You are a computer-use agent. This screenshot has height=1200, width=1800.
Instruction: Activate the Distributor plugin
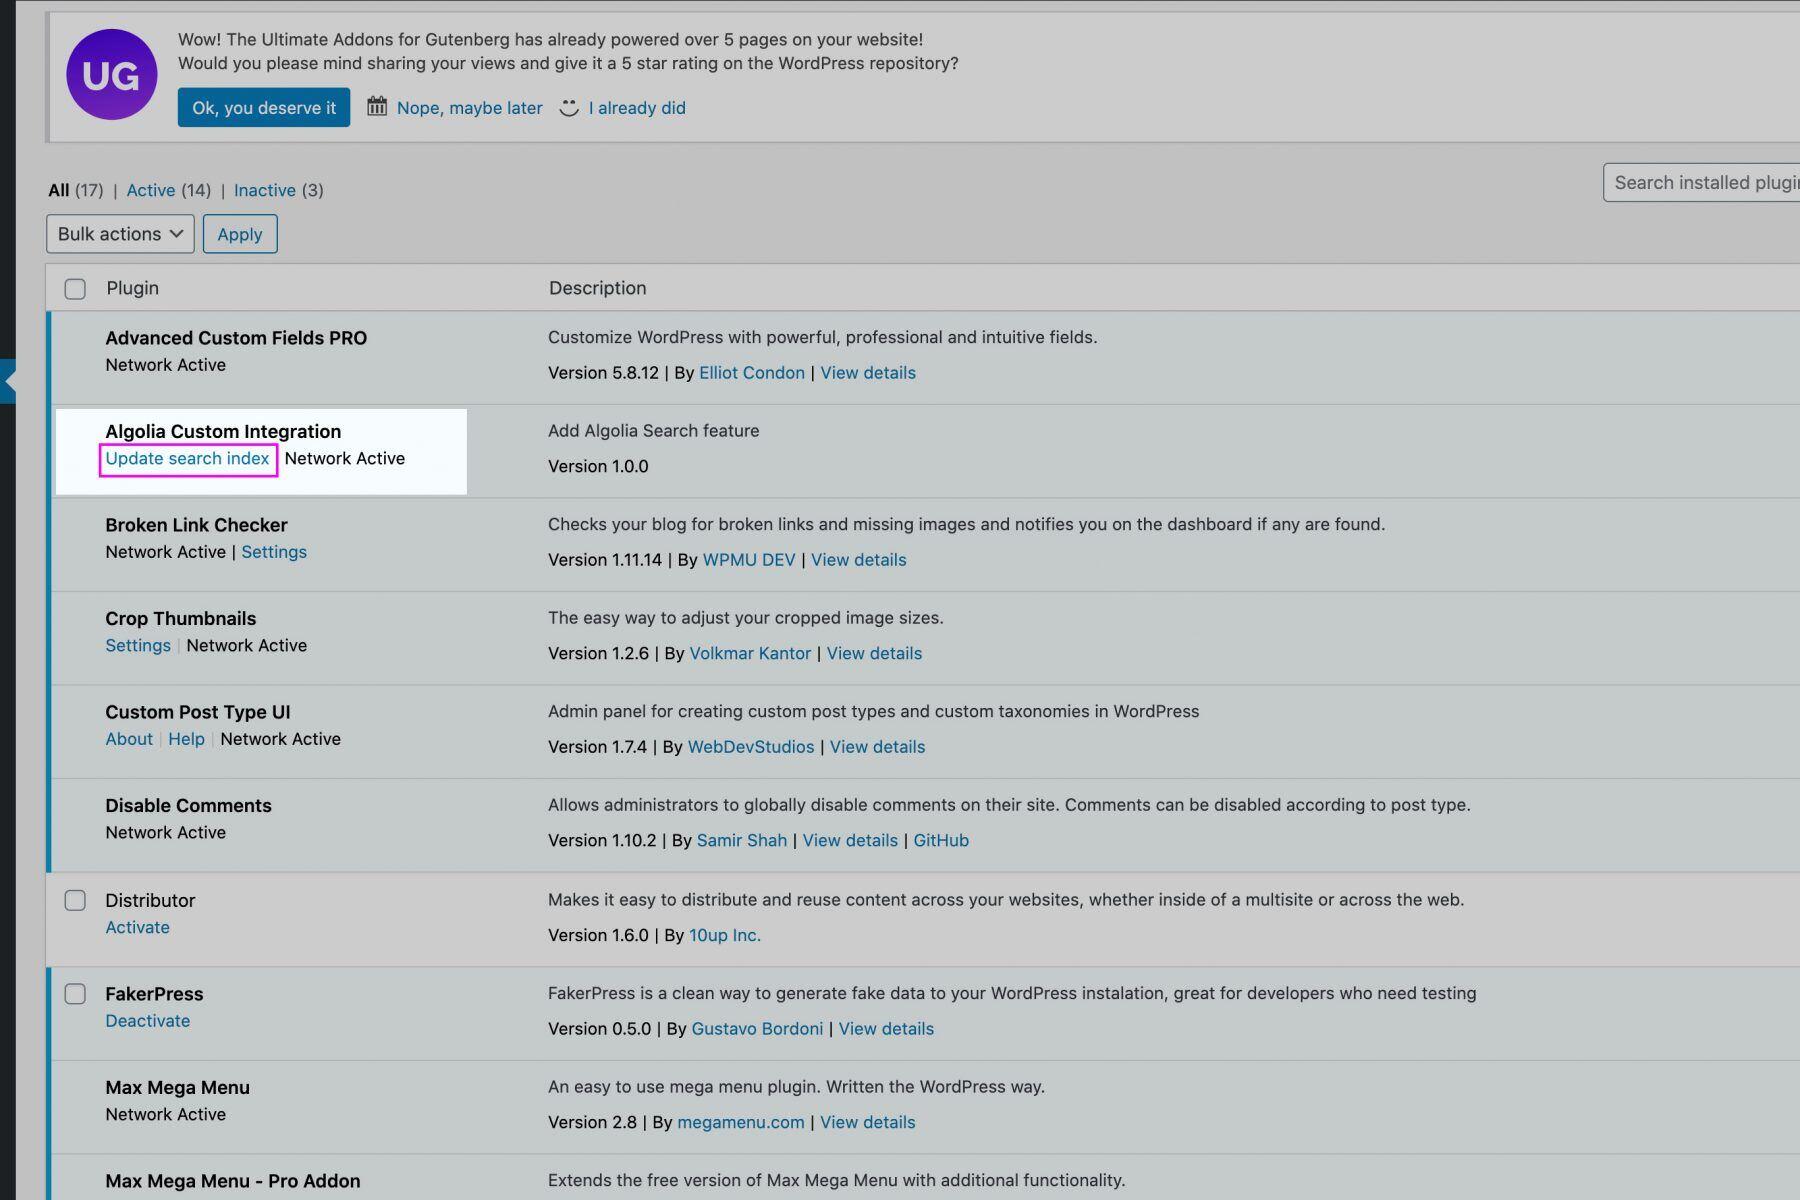pos(138,928)
